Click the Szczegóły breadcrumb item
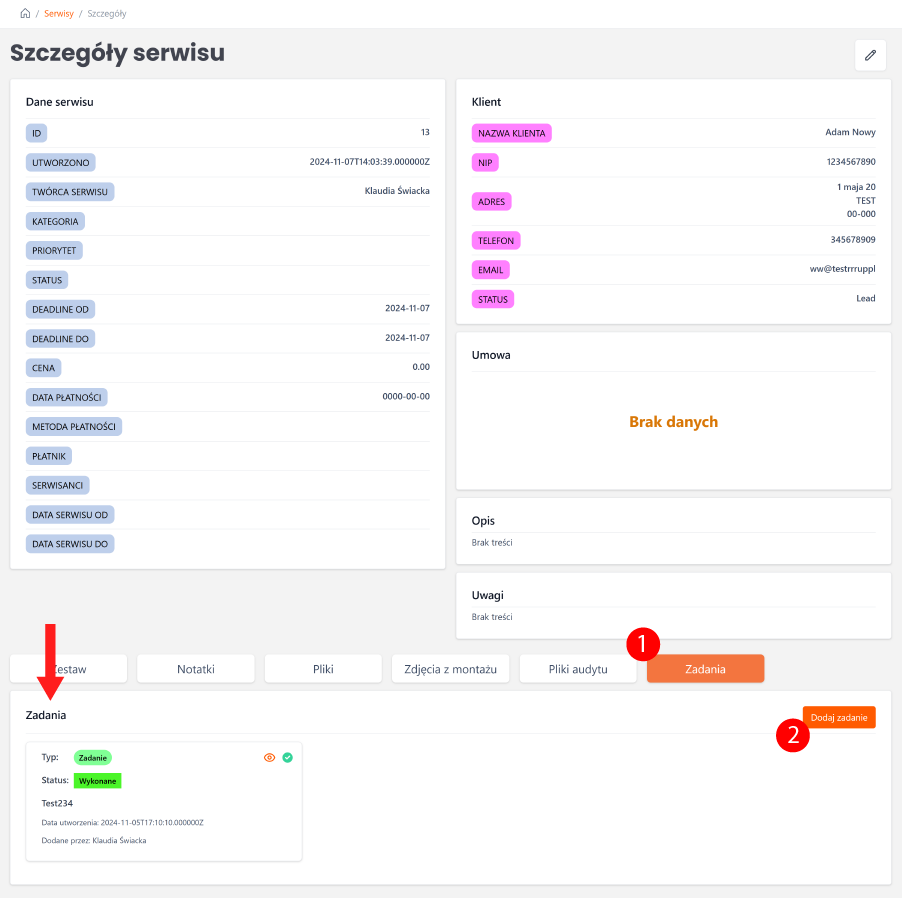The width and height of the screenshot is (902, 898). tap(106, 14)
